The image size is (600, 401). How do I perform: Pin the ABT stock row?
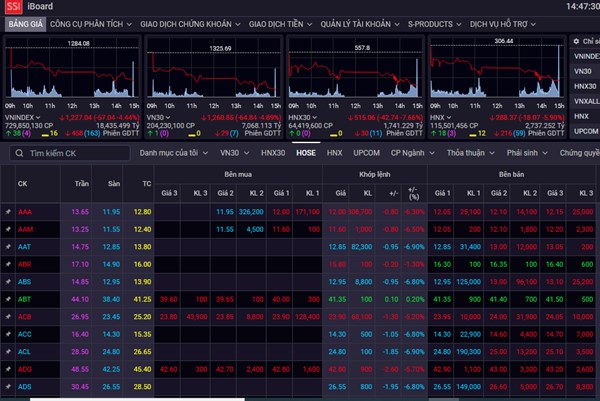[8, 299]
